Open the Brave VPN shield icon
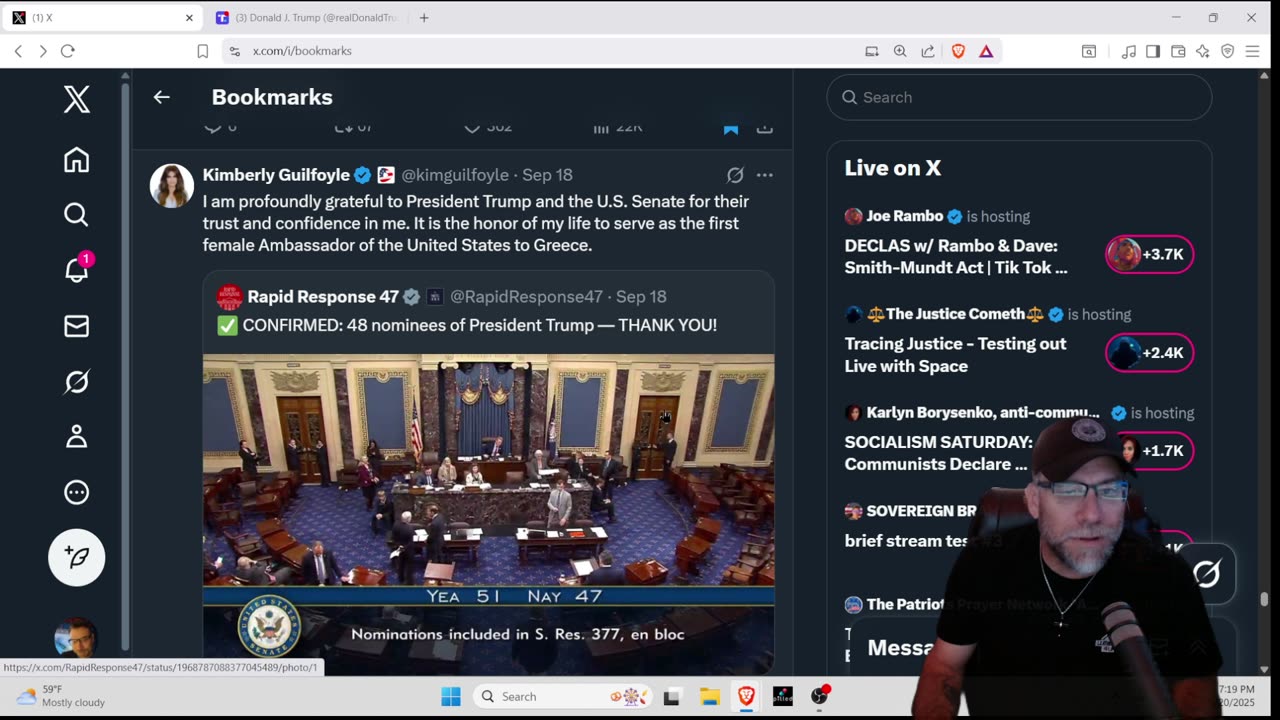 (1228, 51)
